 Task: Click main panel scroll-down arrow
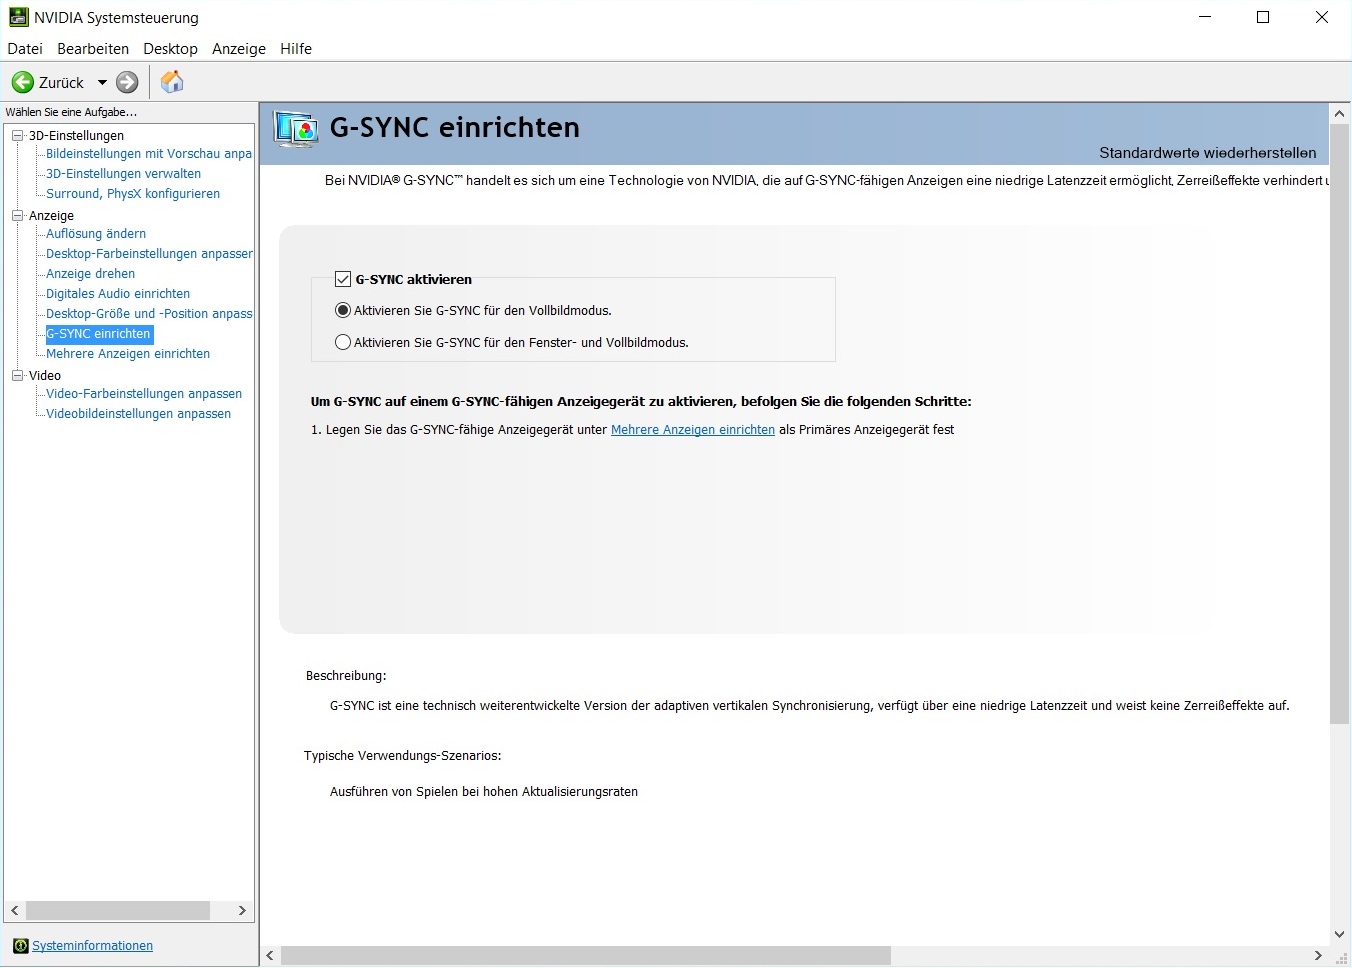tap(1340, 934)
